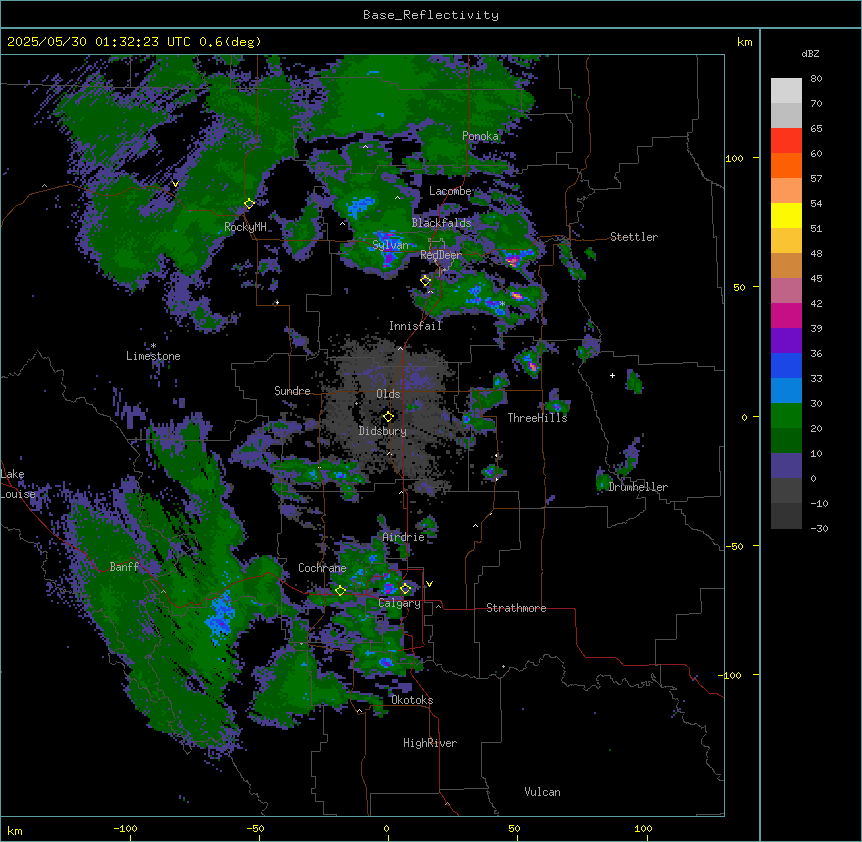The image size is (862, 842).
Task: Click the yellow V marker east of Calgary
Action: [429, 584]
